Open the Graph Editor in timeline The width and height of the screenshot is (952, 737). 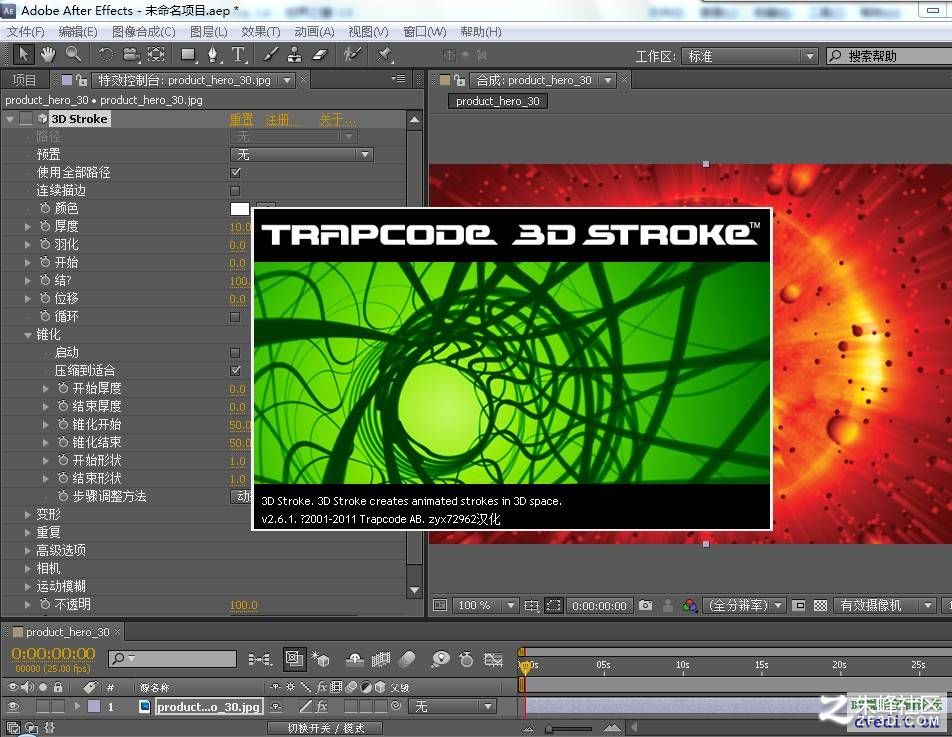(x=493, y=659)
